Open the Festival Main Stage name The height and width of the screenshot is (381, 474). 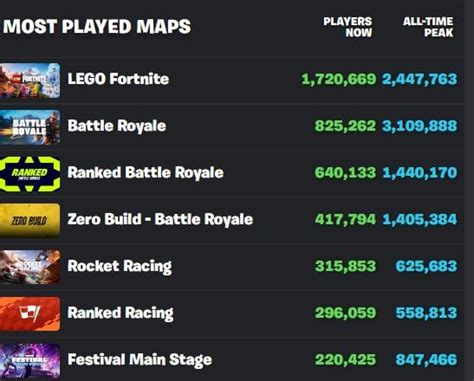140,360
